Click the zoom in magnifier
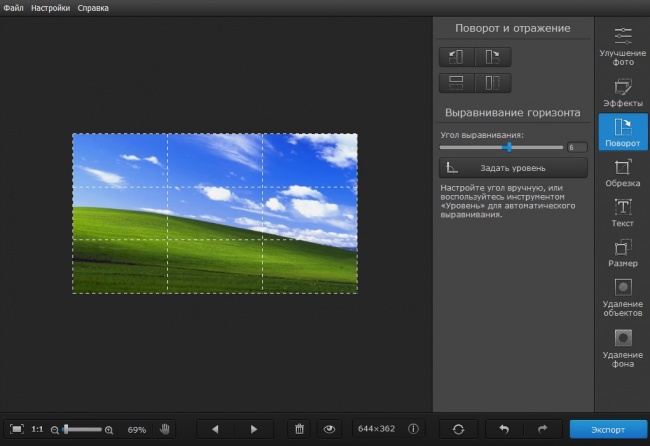 (109, 430)
